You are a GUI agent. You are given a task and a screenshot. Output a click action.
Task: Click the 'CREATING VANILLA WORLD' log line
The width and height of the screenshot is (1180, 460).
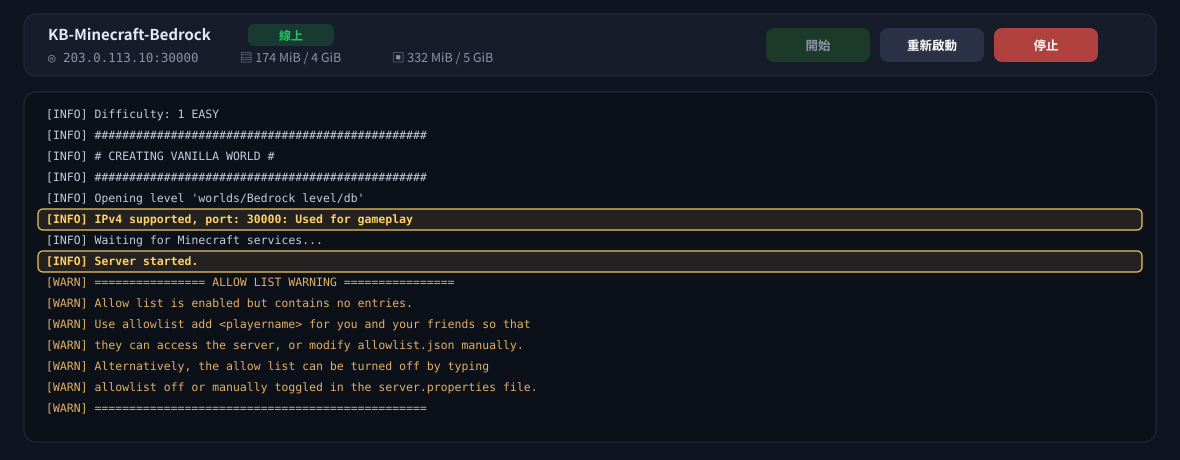tap(160, 157)
